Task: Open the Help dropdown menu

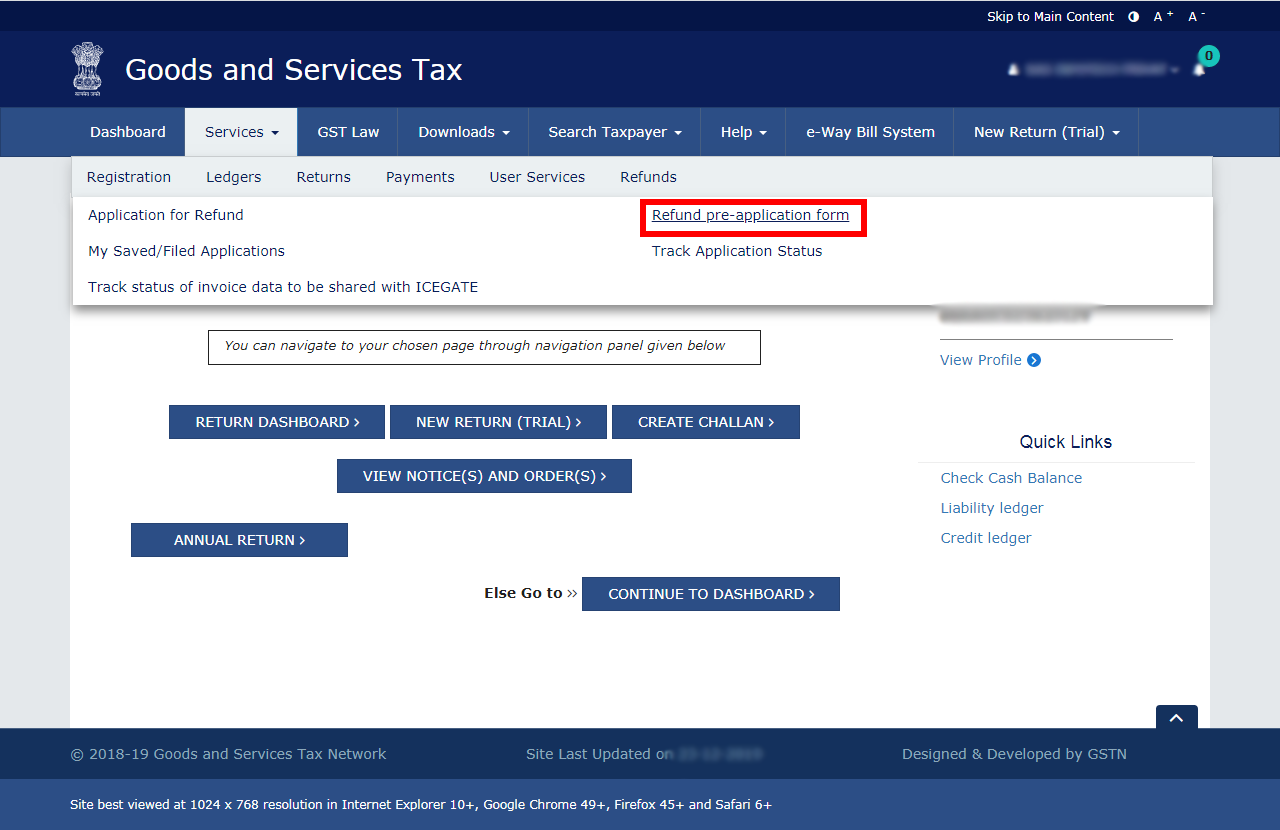Action: click(x=743, y=132)
